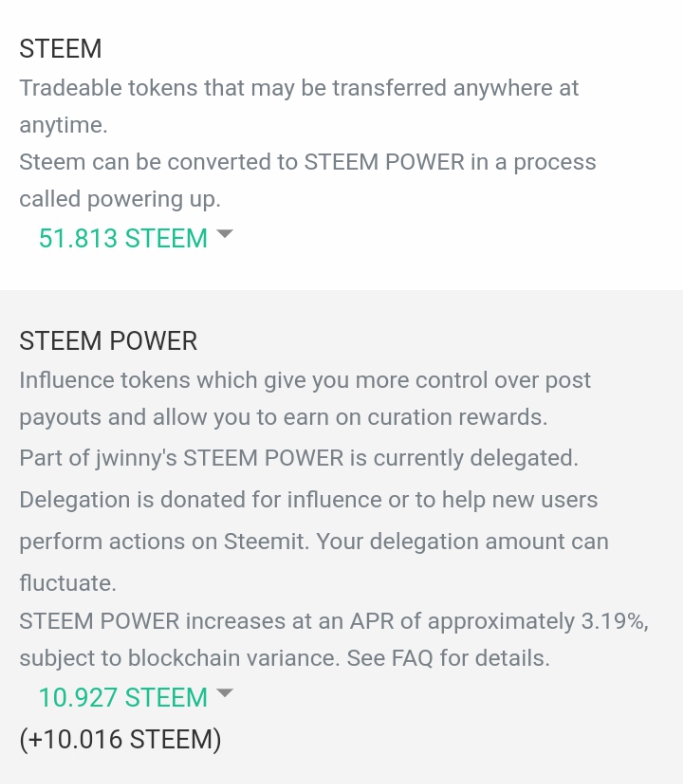The height and width of the screenshot is (784, 683).
Task: Click the word 'anytime.' in the STEEM description
Action: tap(64, 125)
